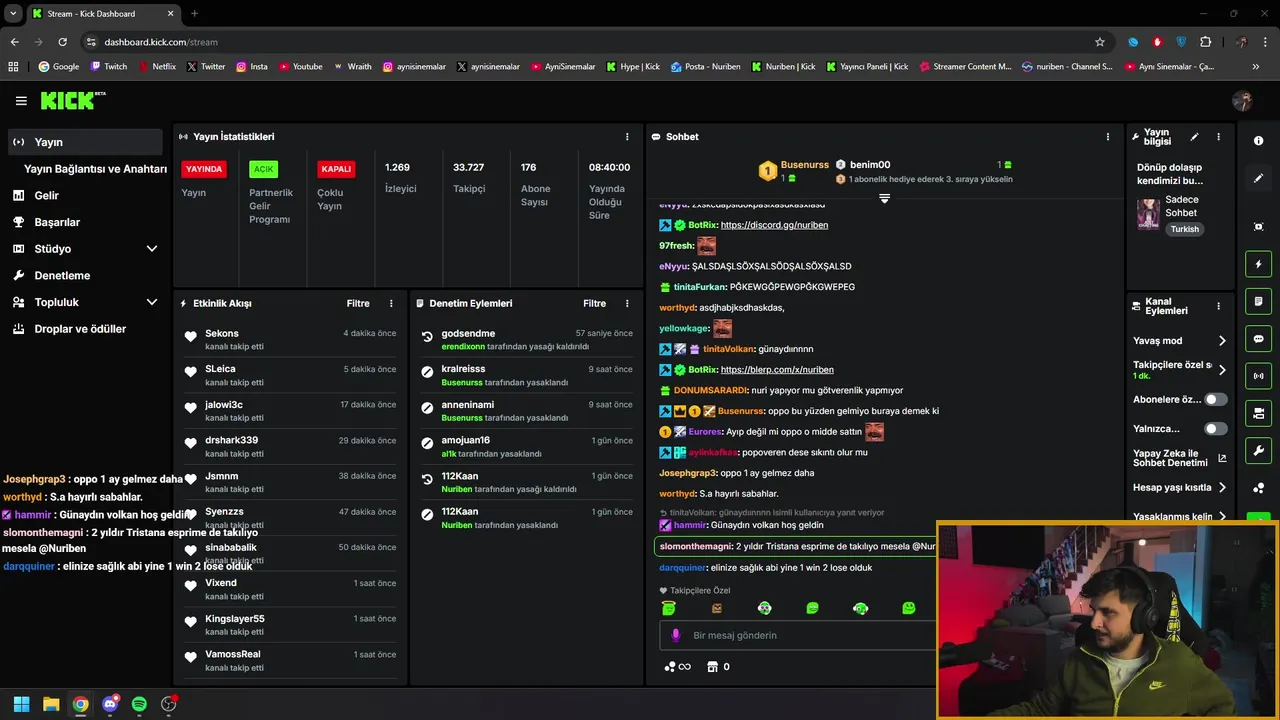Open Spotify from the taskbar

click(x=139, y=704)
